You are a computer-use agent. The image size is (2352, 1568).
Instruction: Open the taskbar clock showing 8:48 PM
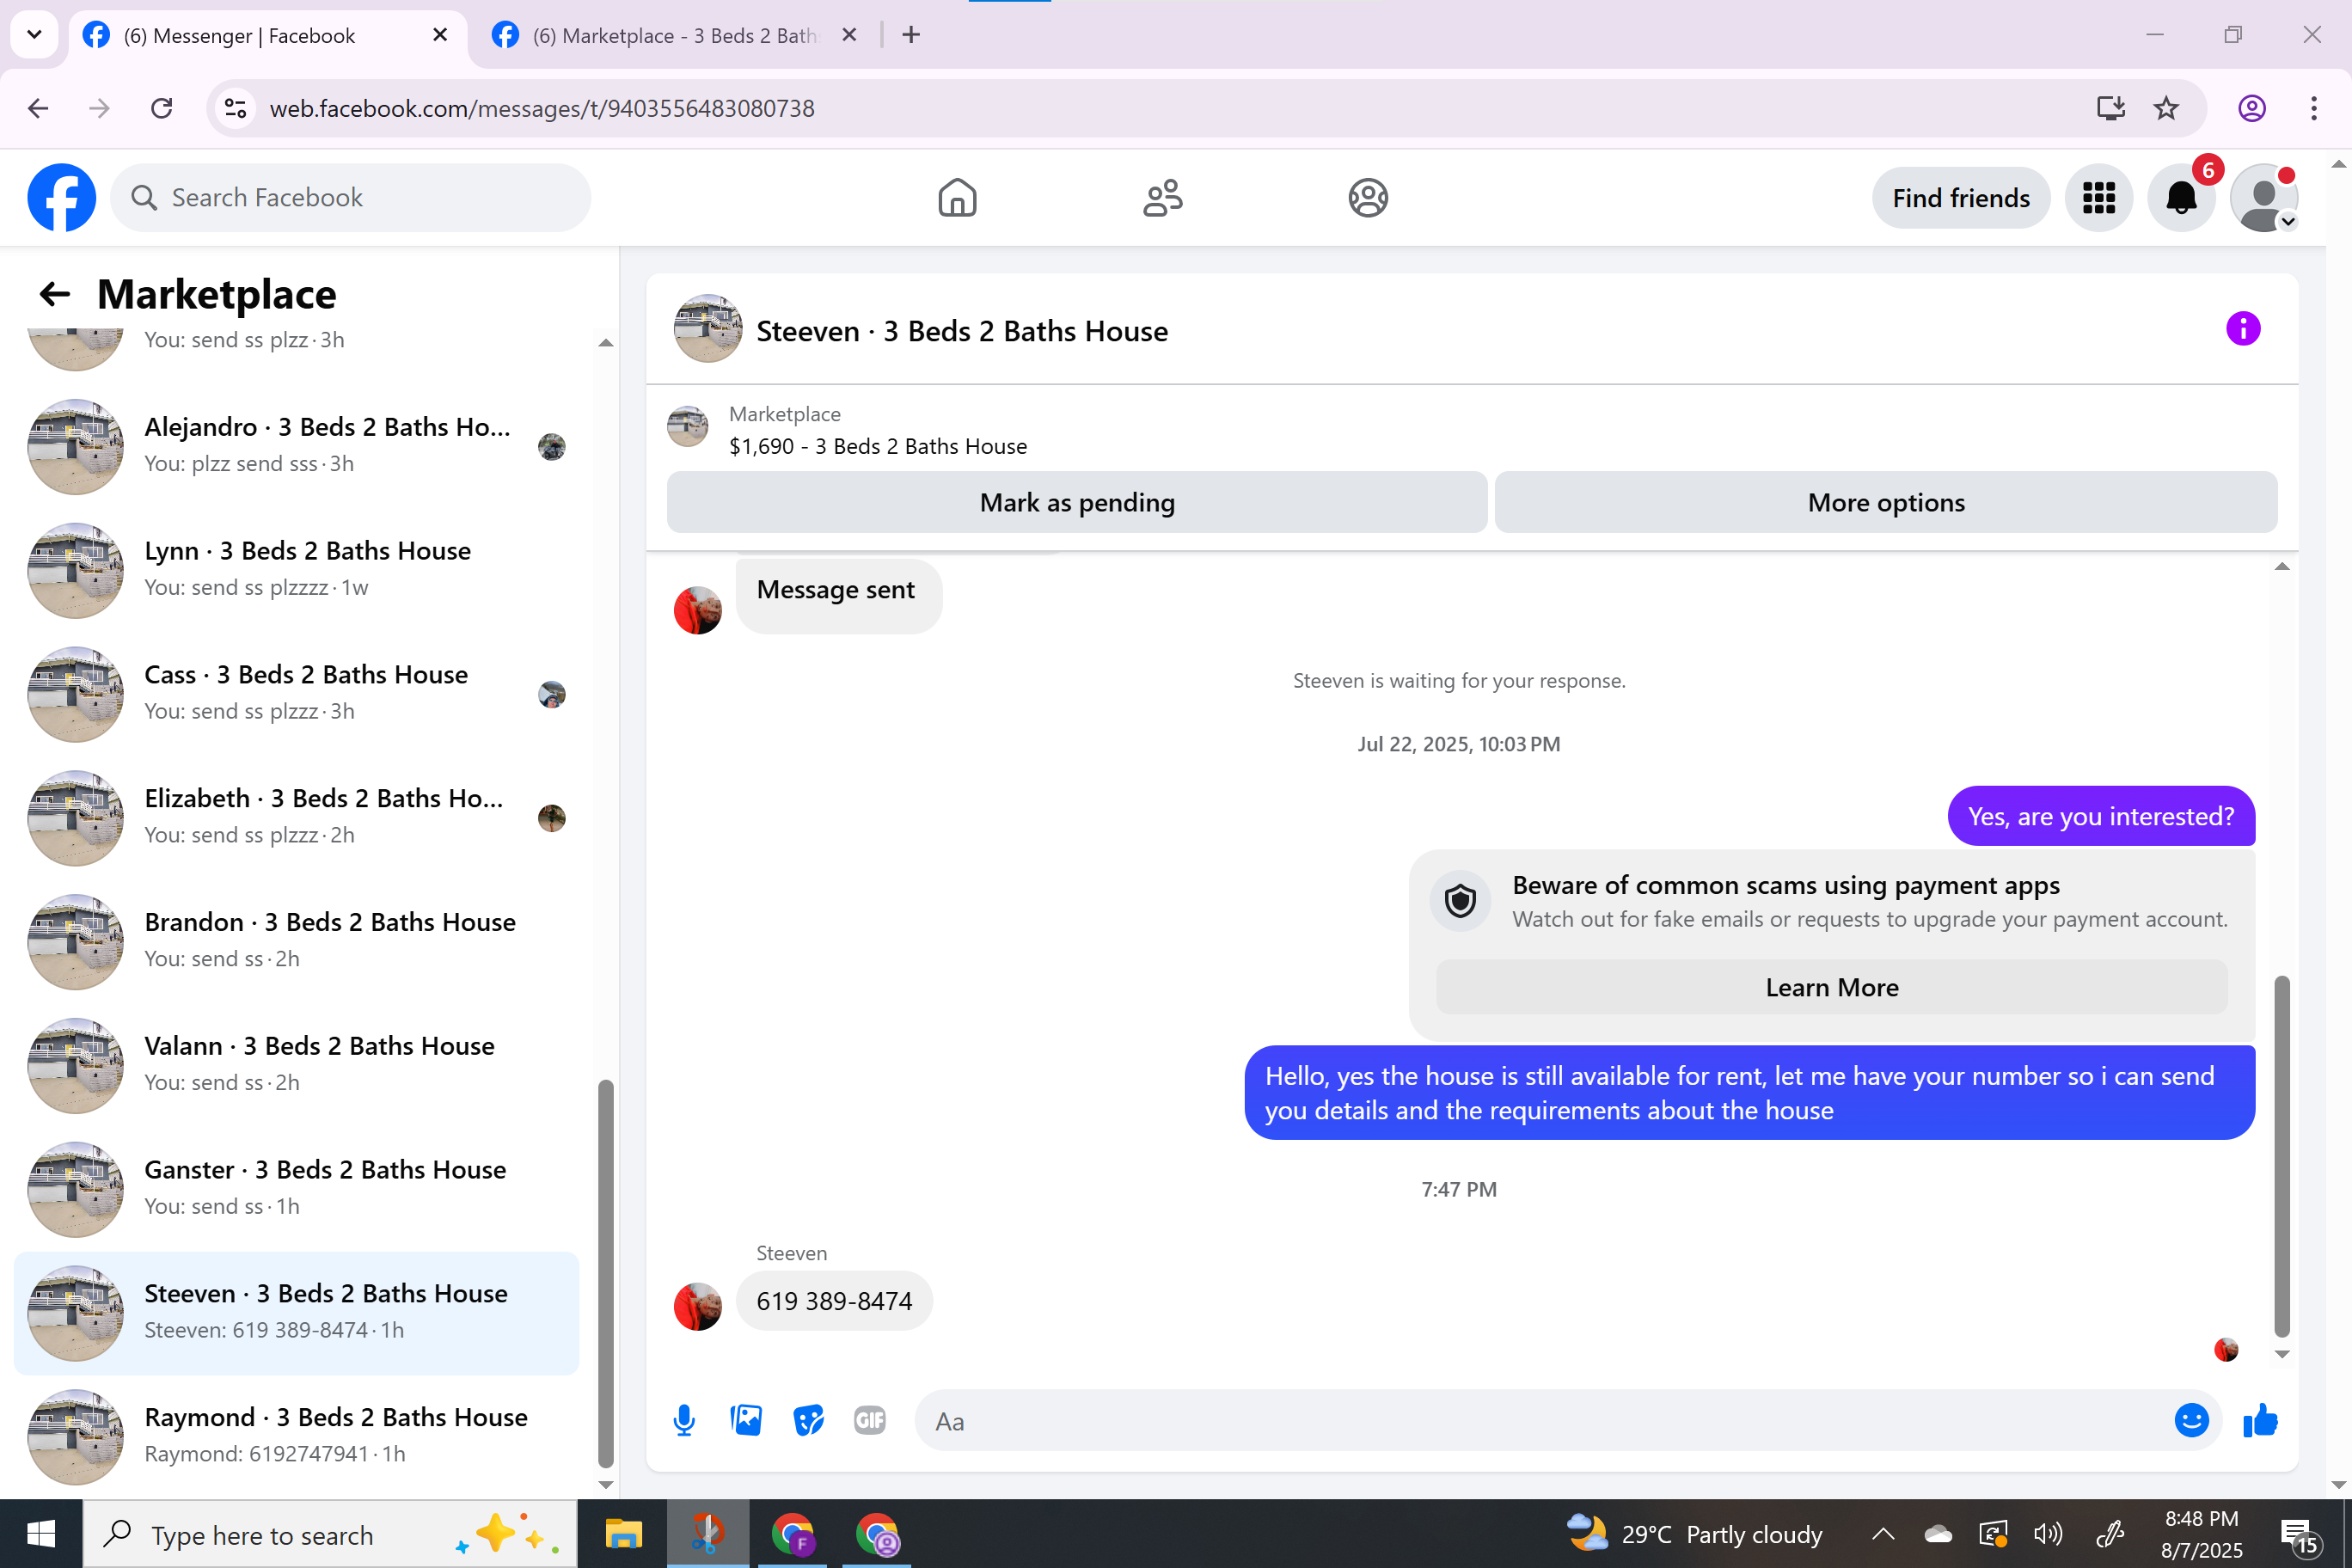[2201, 1534]
